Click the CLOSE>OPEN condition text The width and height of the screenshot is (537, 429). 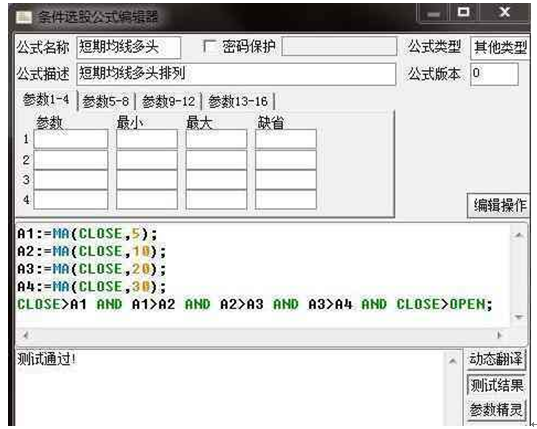(442, 304)
